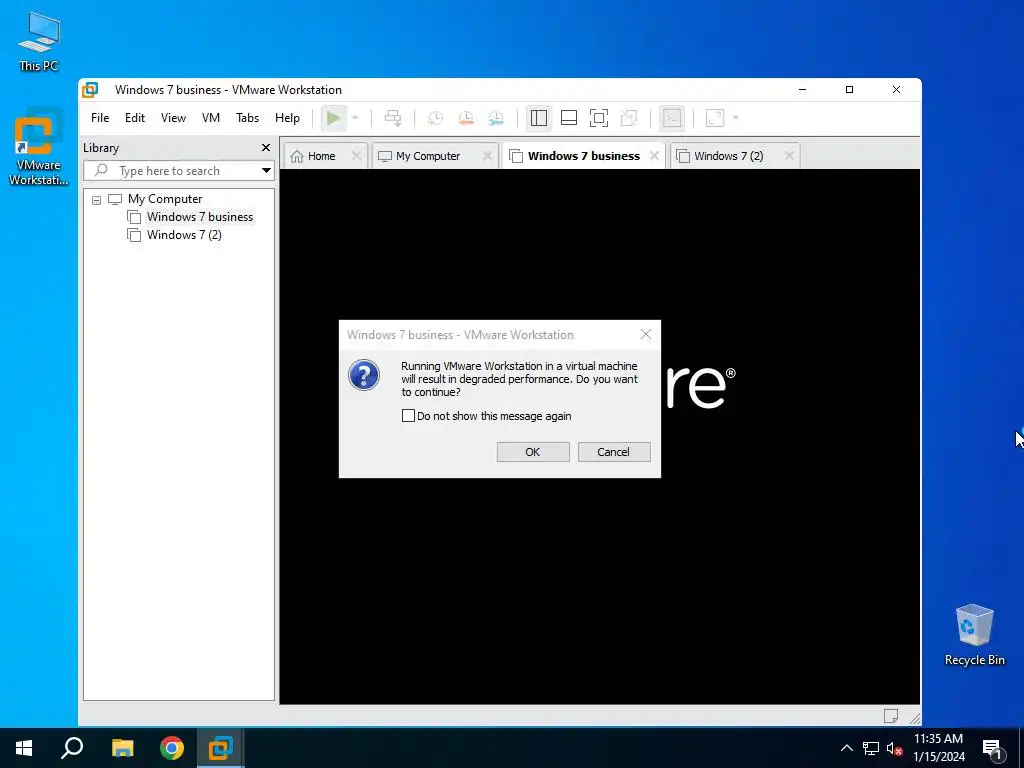The height and width of the screenshot is (768, 1024).
Task: Select My Computer in the Library tree
Action: coord(165,199)
